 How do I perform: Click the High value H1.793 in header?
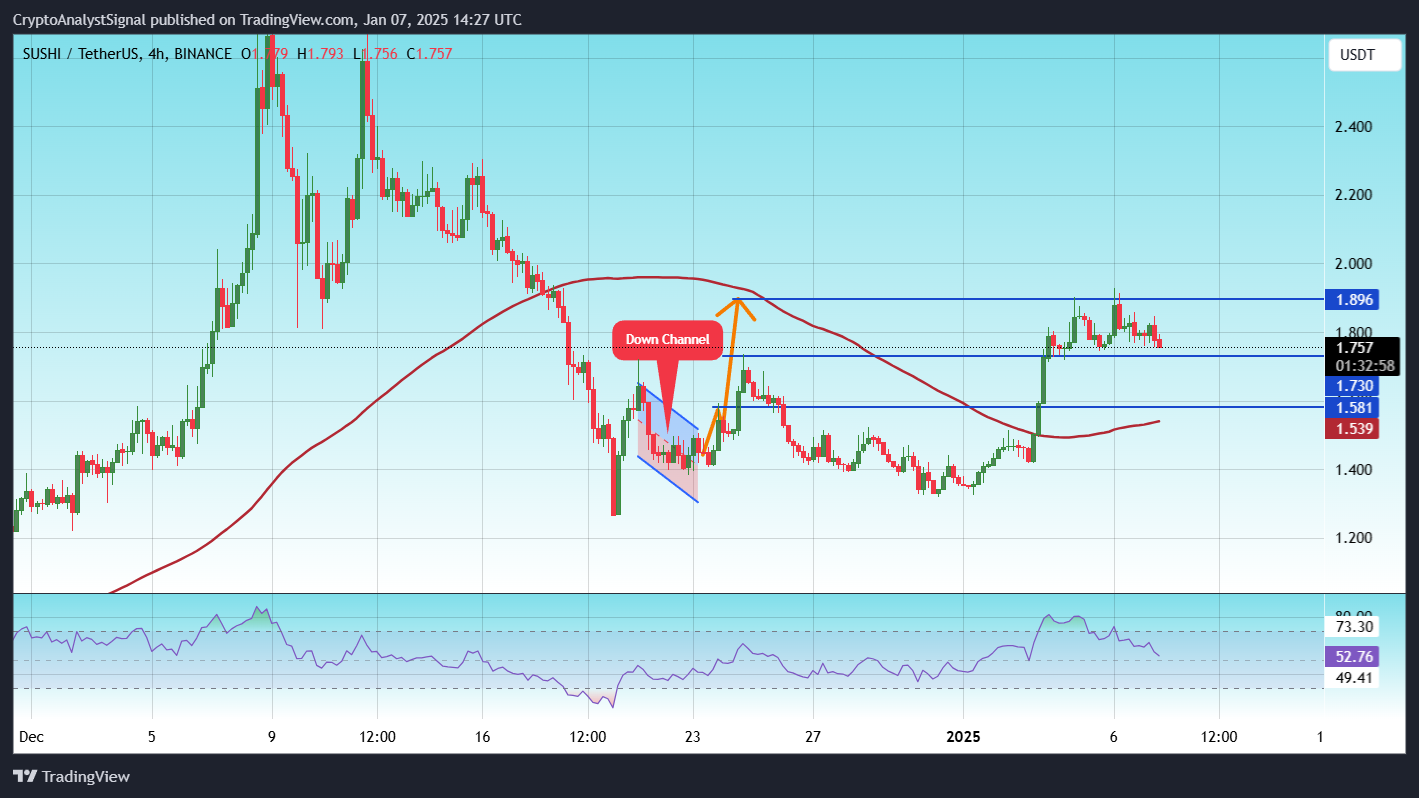(320, 53)
